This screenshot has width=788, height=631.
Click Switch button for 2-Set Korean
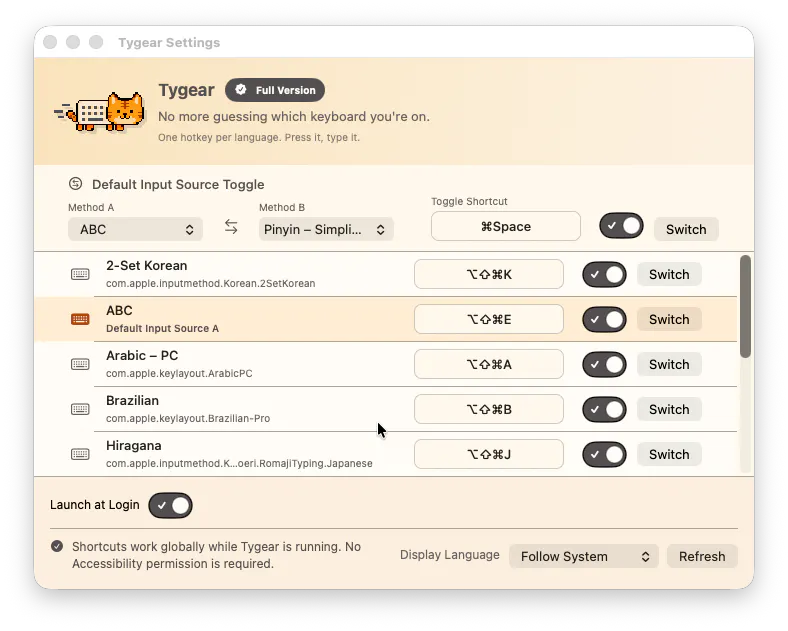click(x=669, y=274)
